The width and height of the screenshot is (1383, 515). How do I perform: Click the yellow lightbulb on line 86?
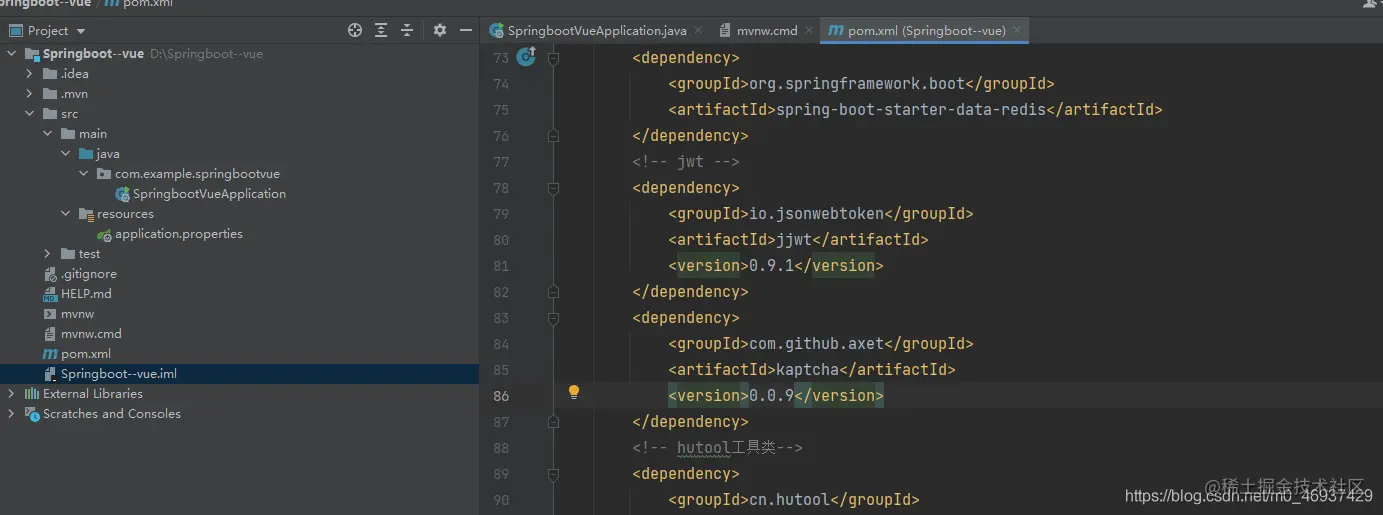[574, 393]
